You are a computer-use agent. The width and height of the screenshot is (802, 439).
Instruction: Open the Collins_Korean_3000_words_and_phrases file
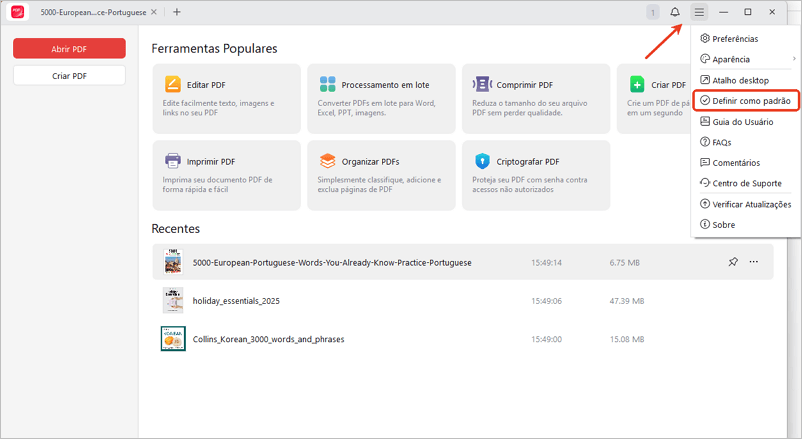coord(268,339)
